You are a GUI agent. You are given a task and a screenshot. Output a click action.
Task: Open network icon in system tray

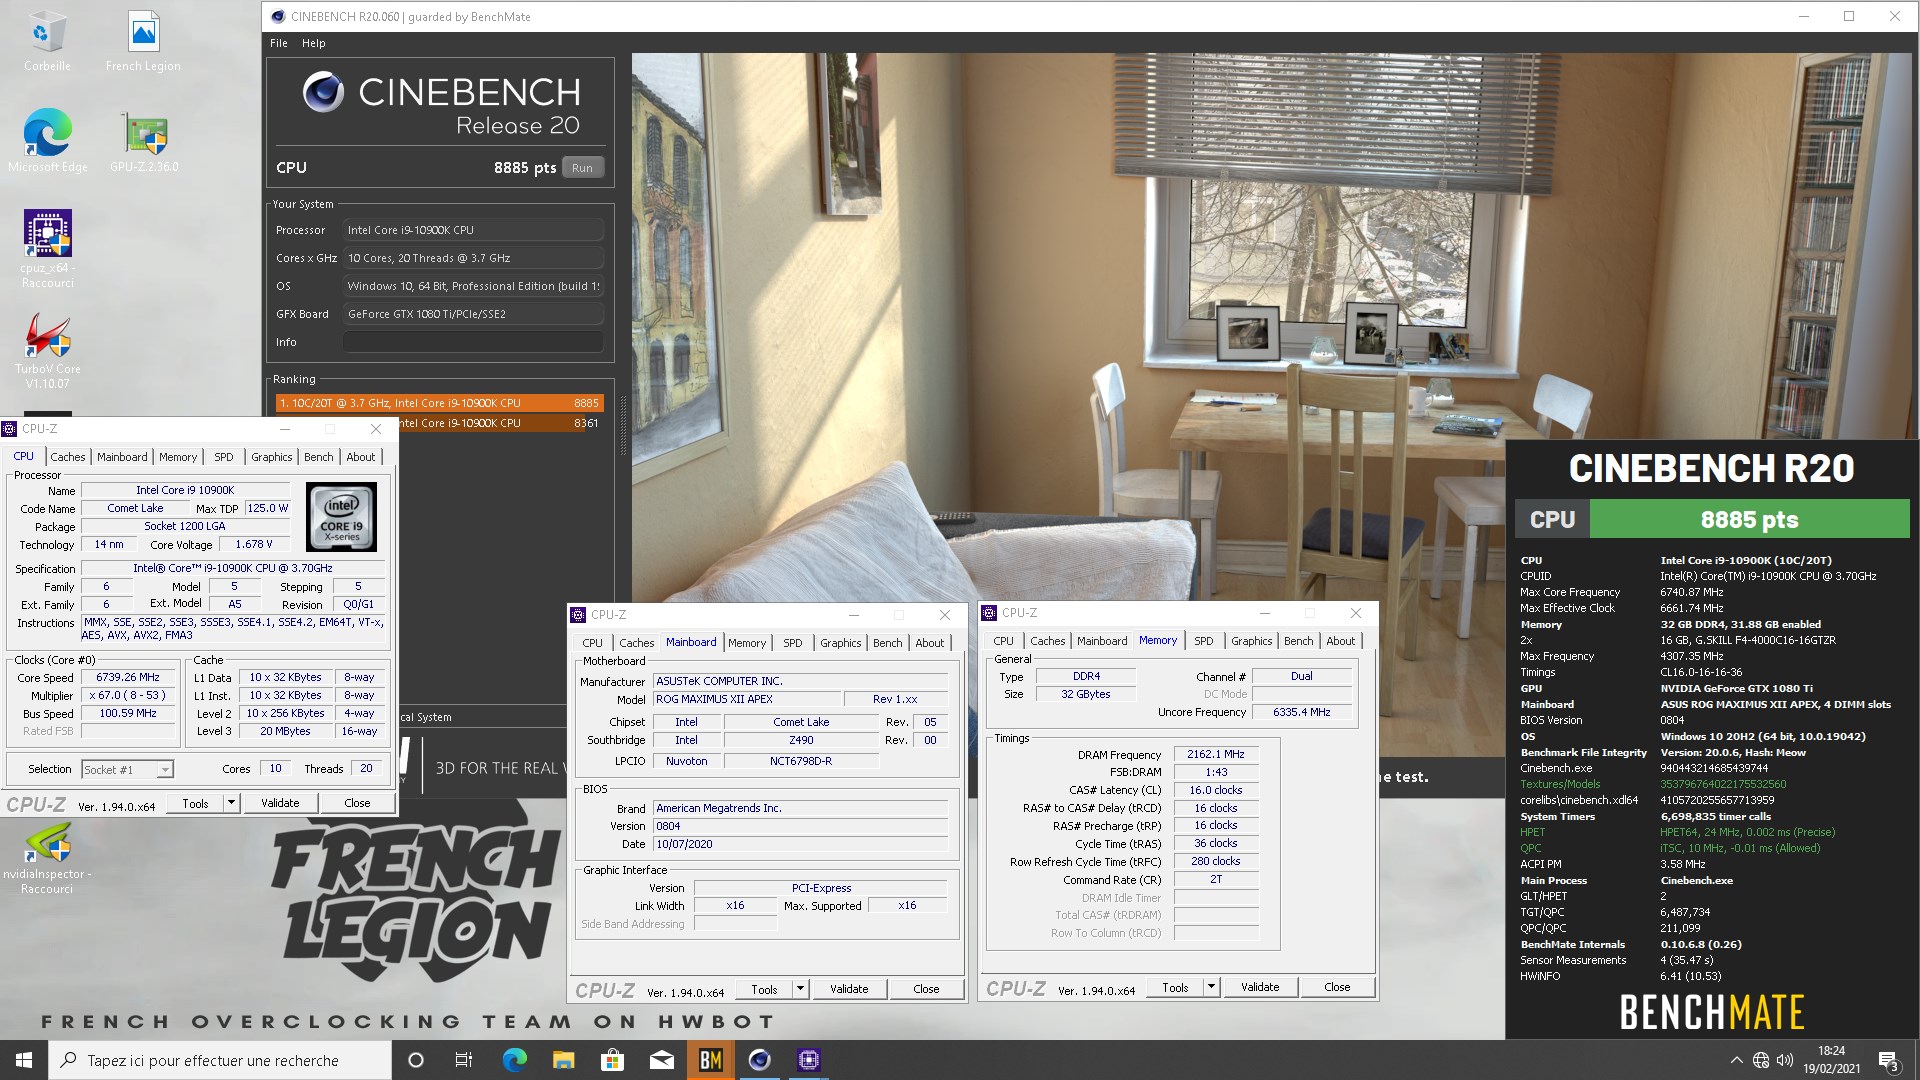1761,1060
